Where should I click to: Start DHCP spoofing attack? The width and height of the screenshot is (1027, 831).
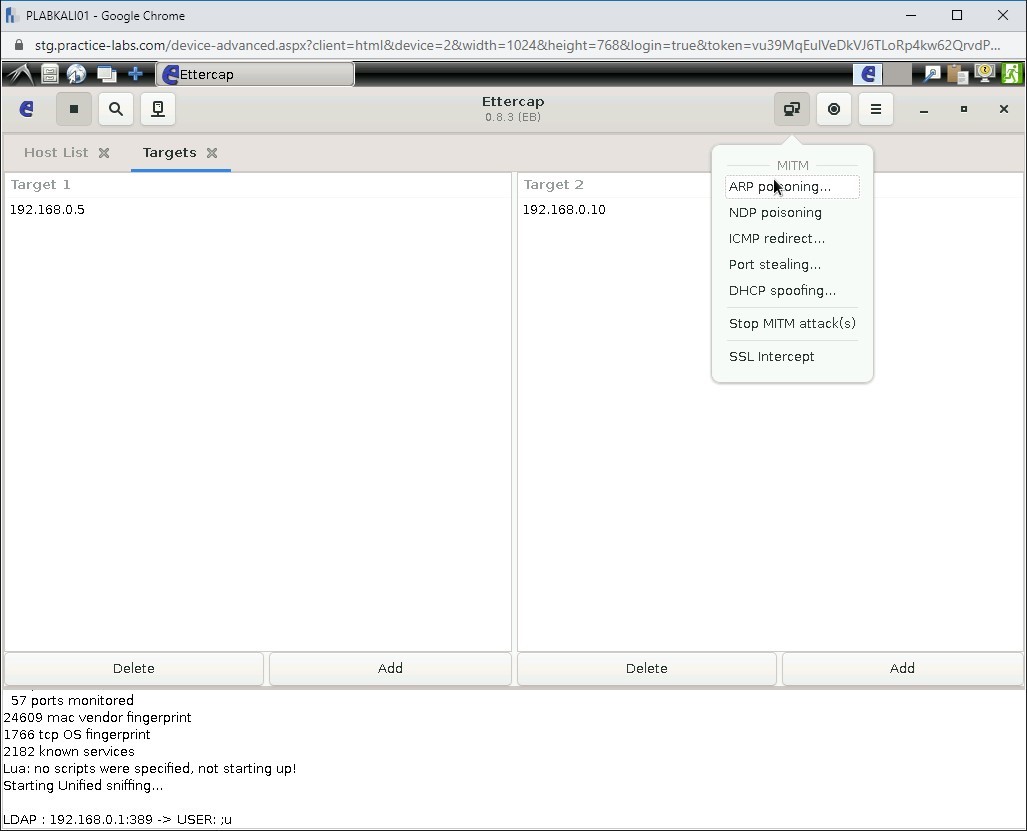(x=783, y=290)
